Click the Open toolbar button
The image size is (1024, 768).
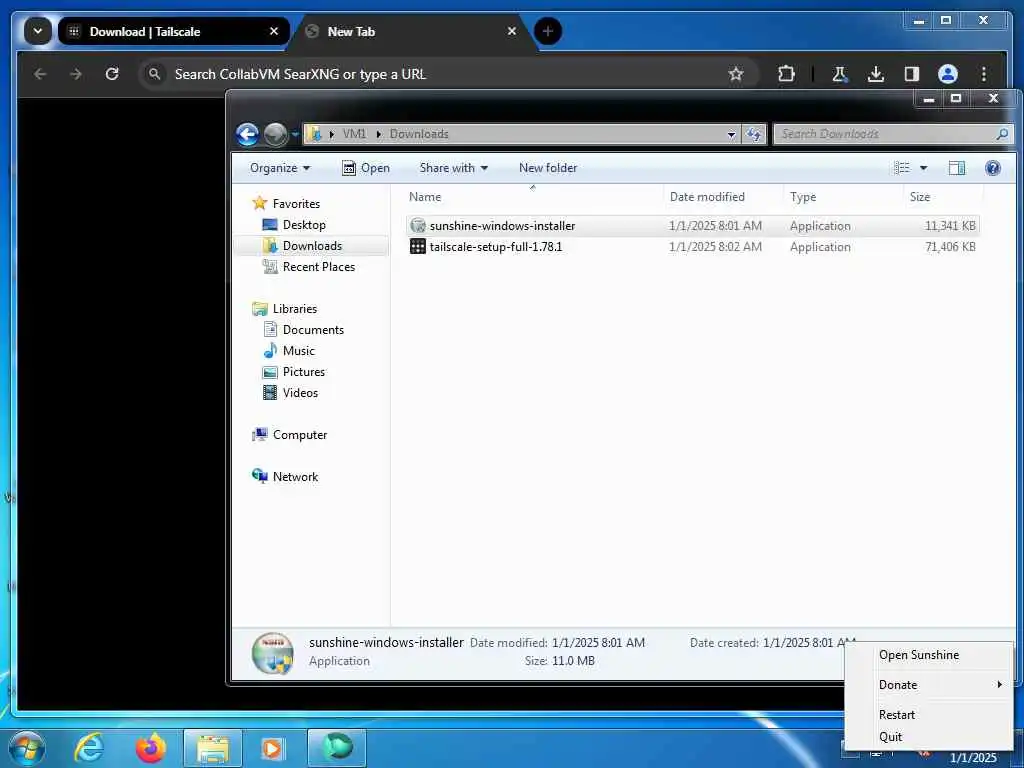tap(365, 168)
